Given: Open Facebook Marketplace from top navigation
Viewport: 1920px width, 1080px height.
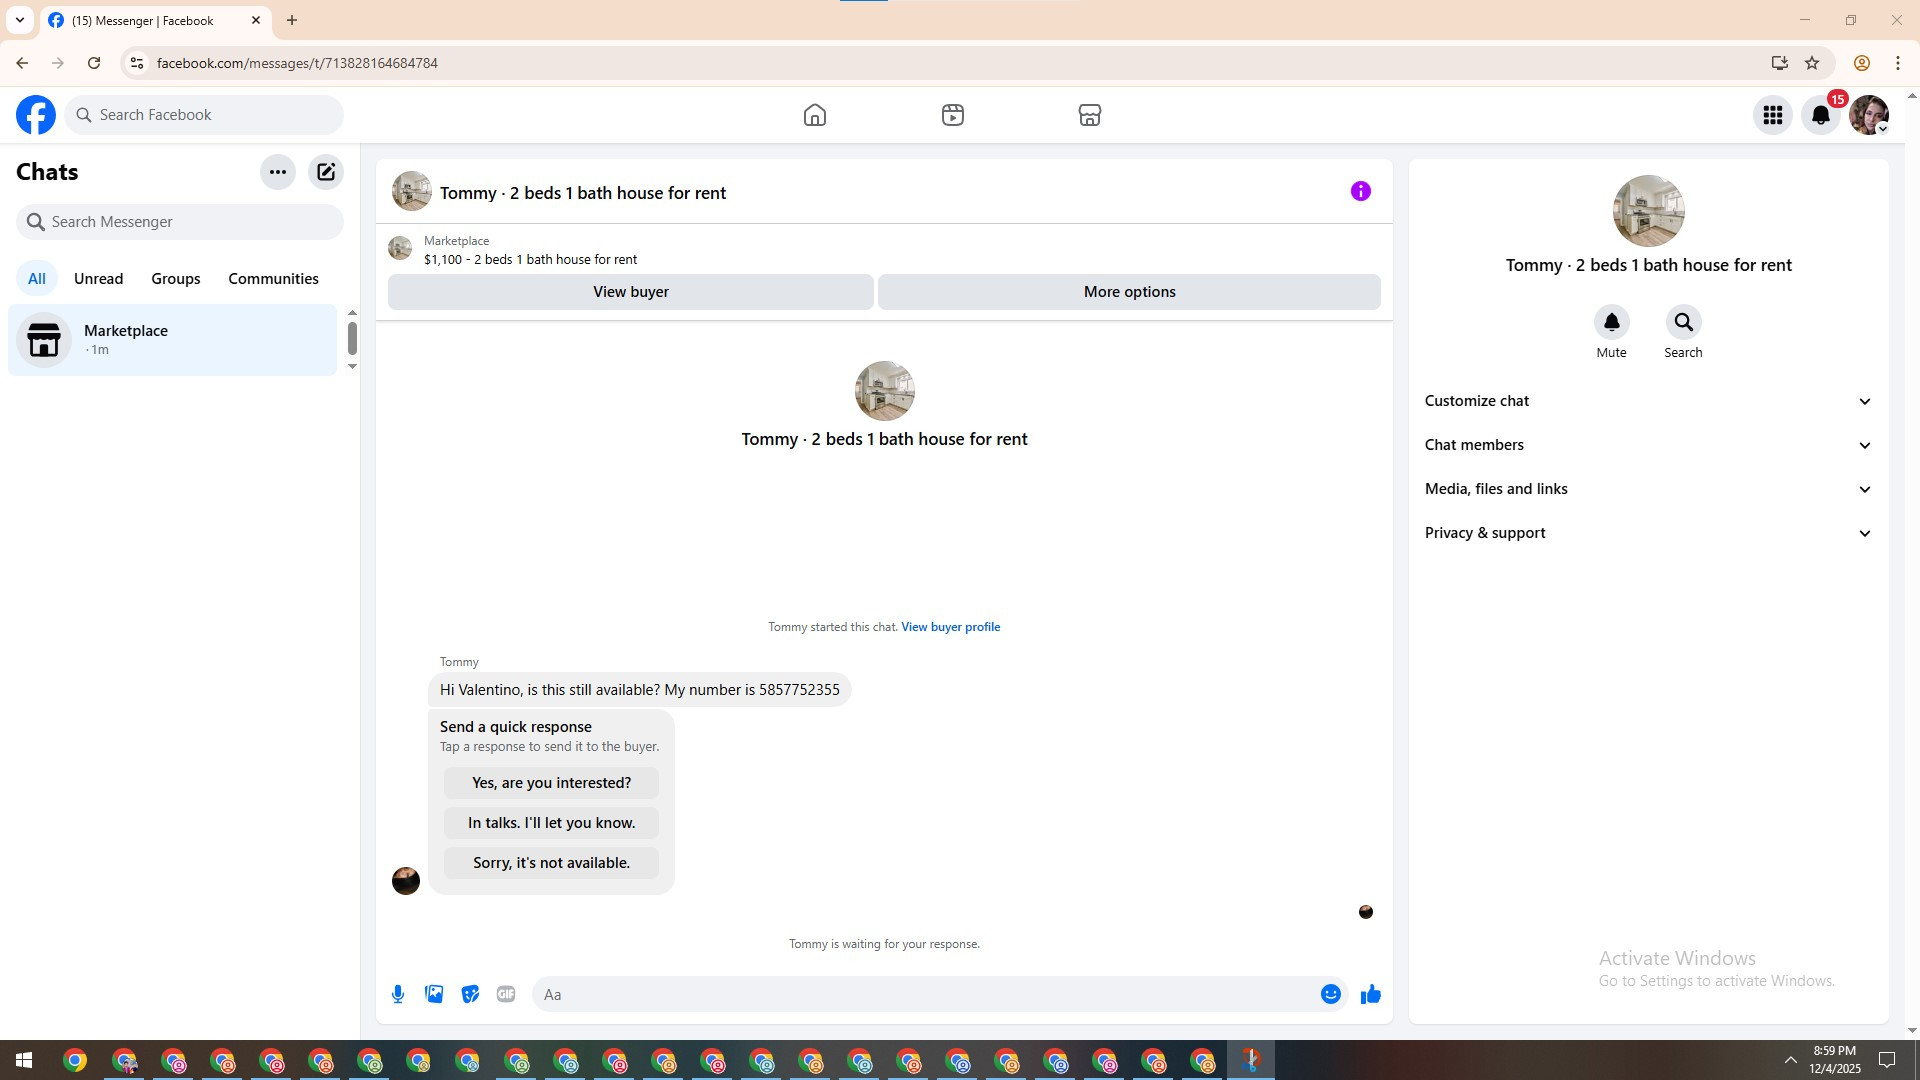Looking at the screenshot, I should (x=1089, y=115).
